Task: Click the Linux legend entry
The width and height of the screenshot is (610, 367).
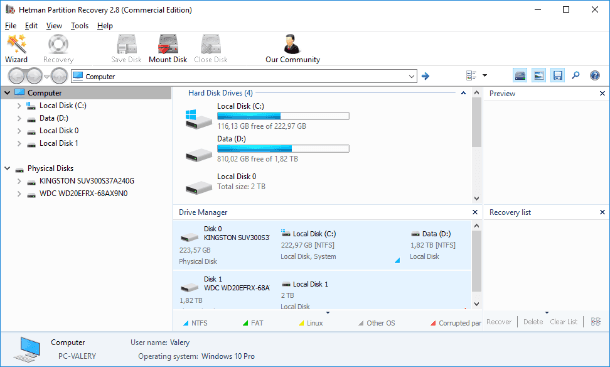Action: pos(311,323)
